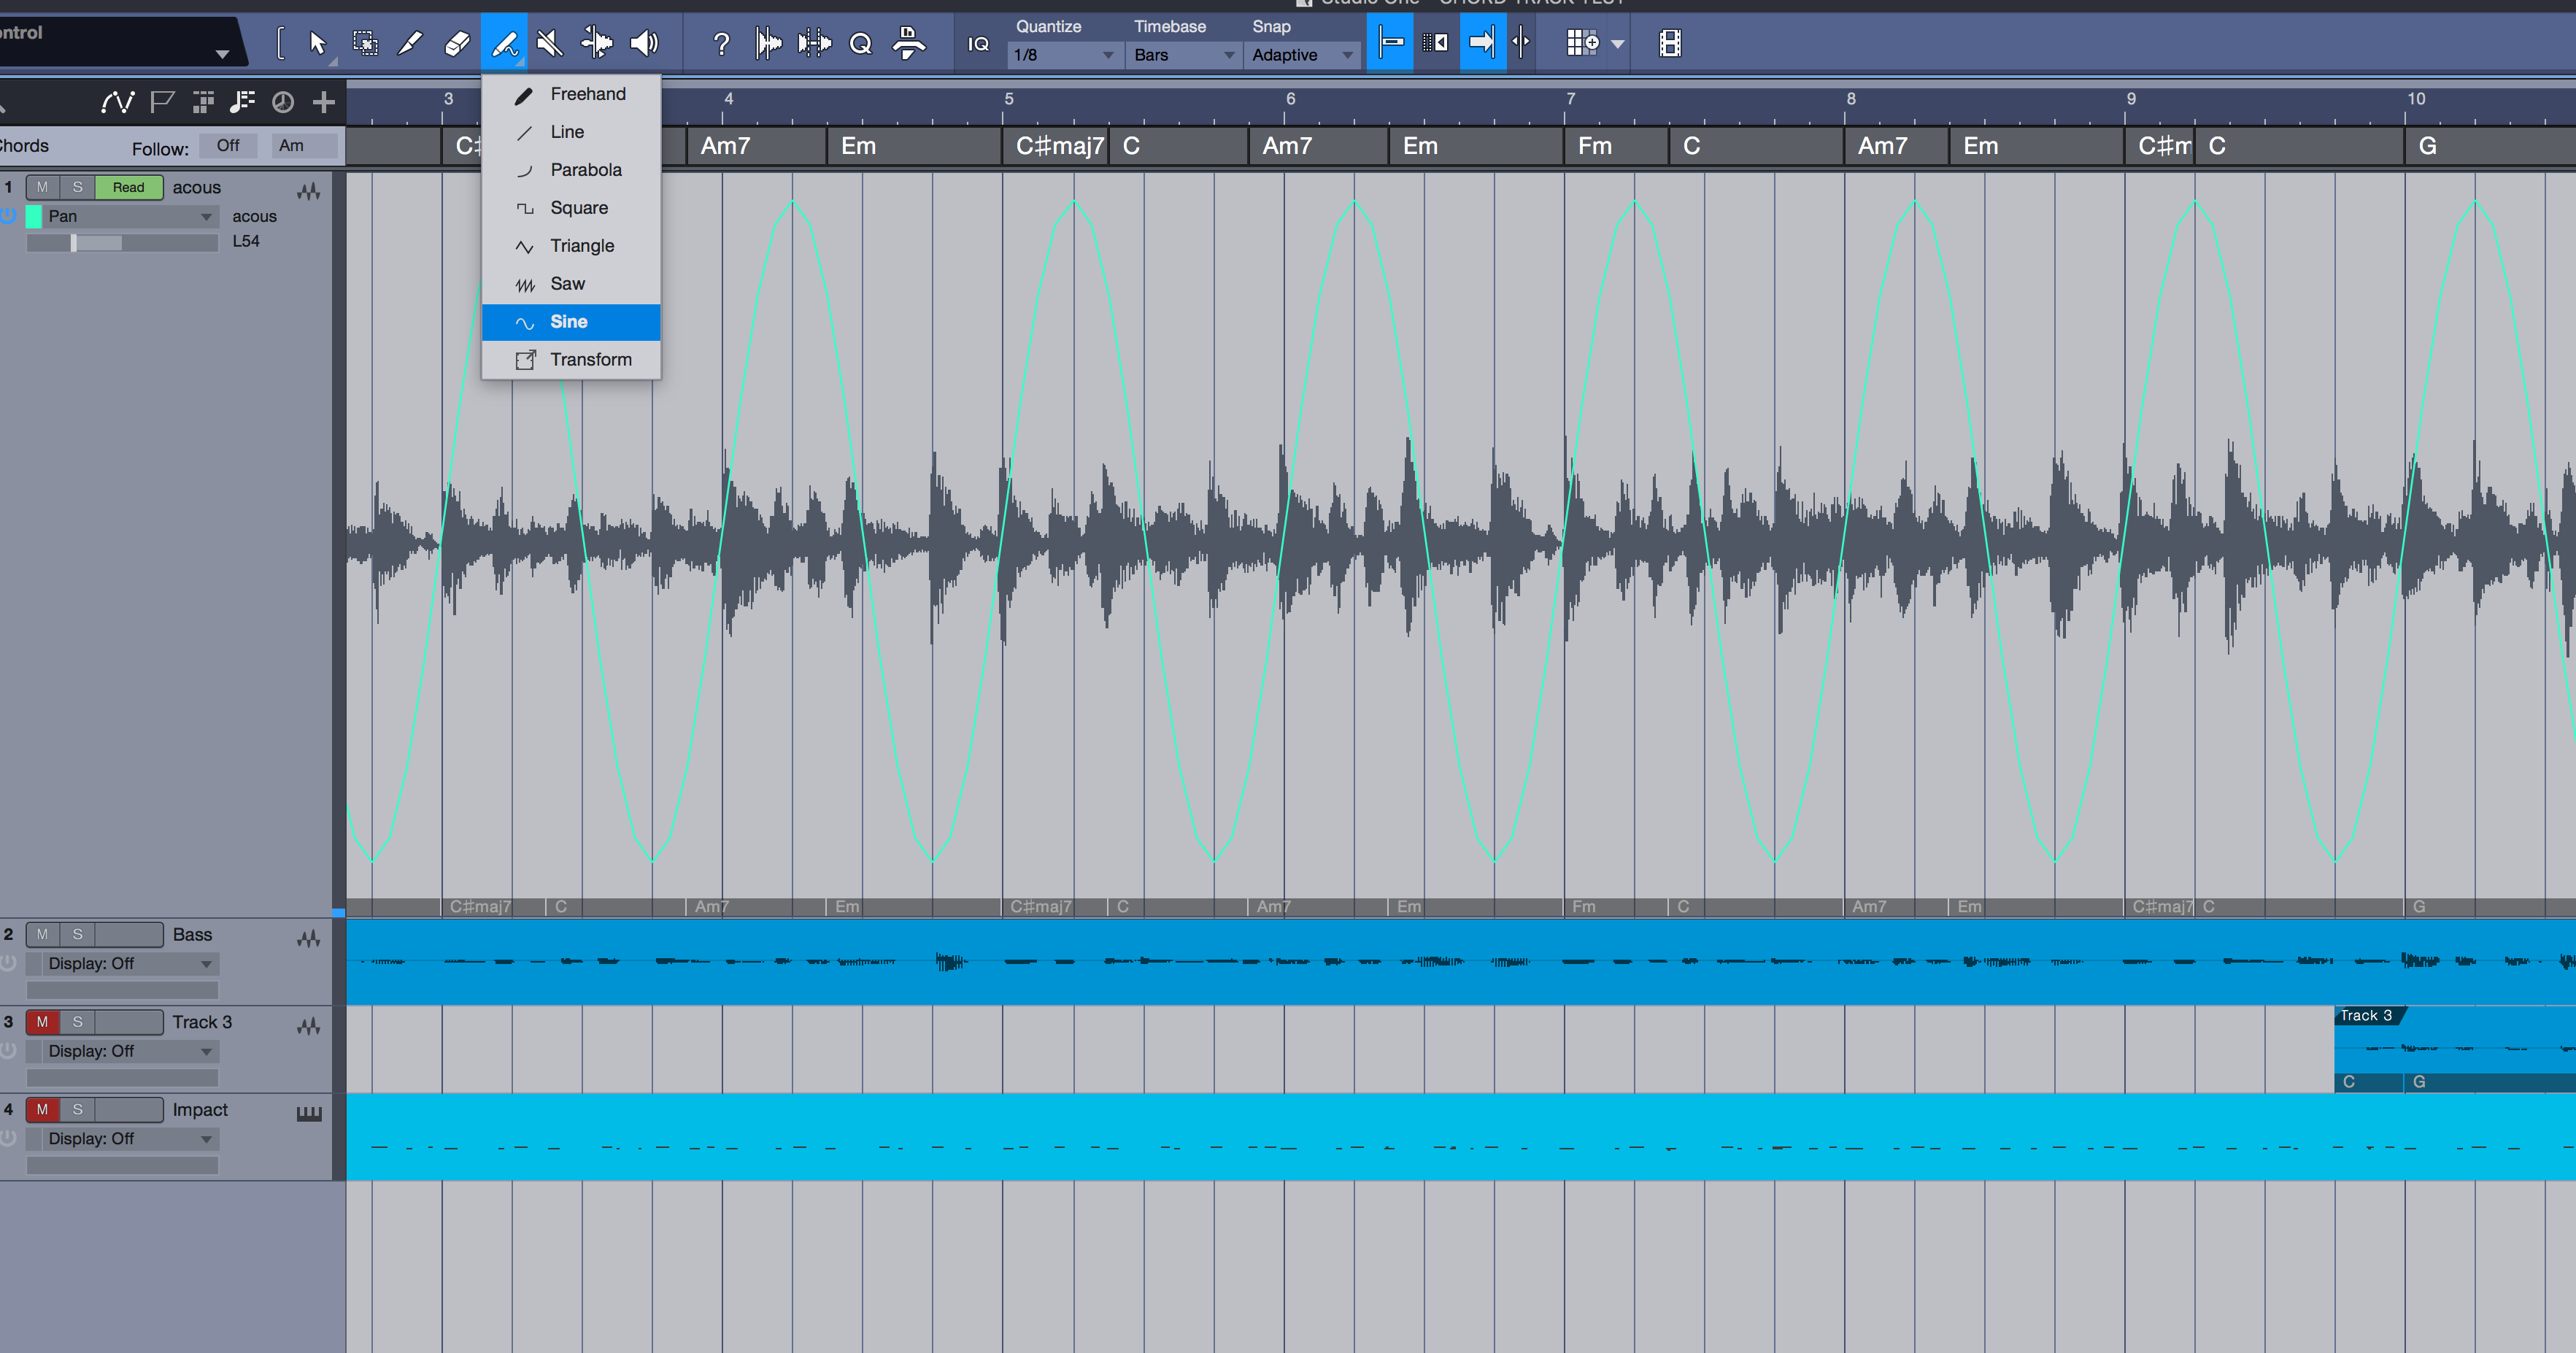Open Track 3 Display: Off dropdown
Screen dimensions: 2576x1353
(131, 1051)
